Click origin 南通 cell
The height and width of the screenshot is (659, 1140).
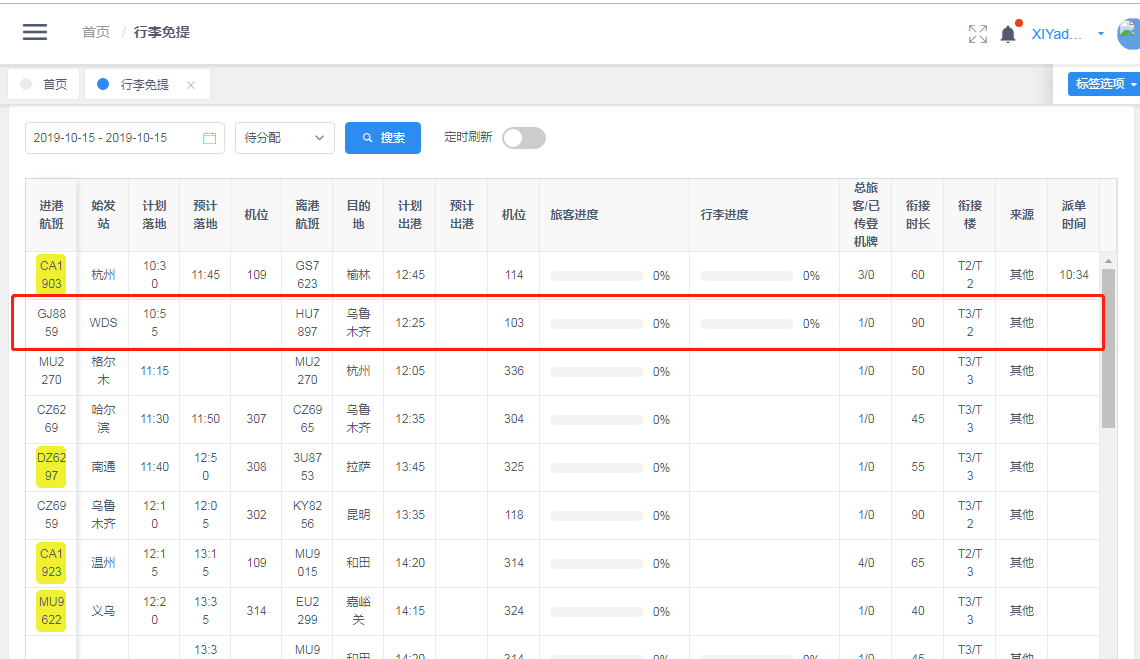coord(103,467)
